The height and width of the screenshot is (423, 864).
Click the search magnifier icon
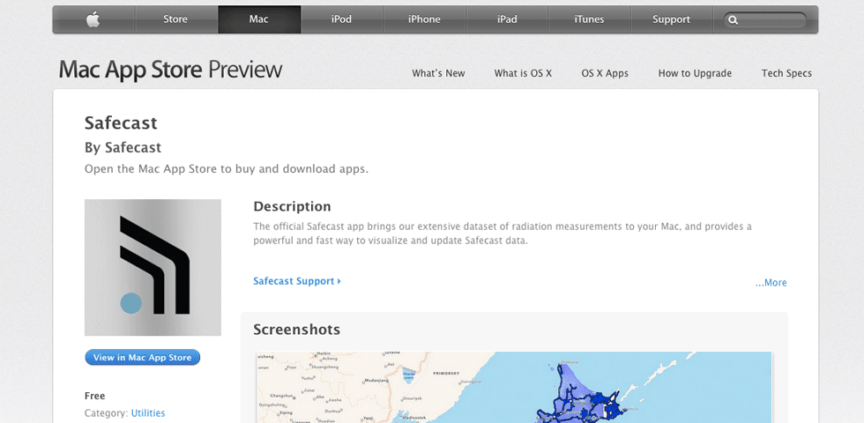click(x=733, y=20)
